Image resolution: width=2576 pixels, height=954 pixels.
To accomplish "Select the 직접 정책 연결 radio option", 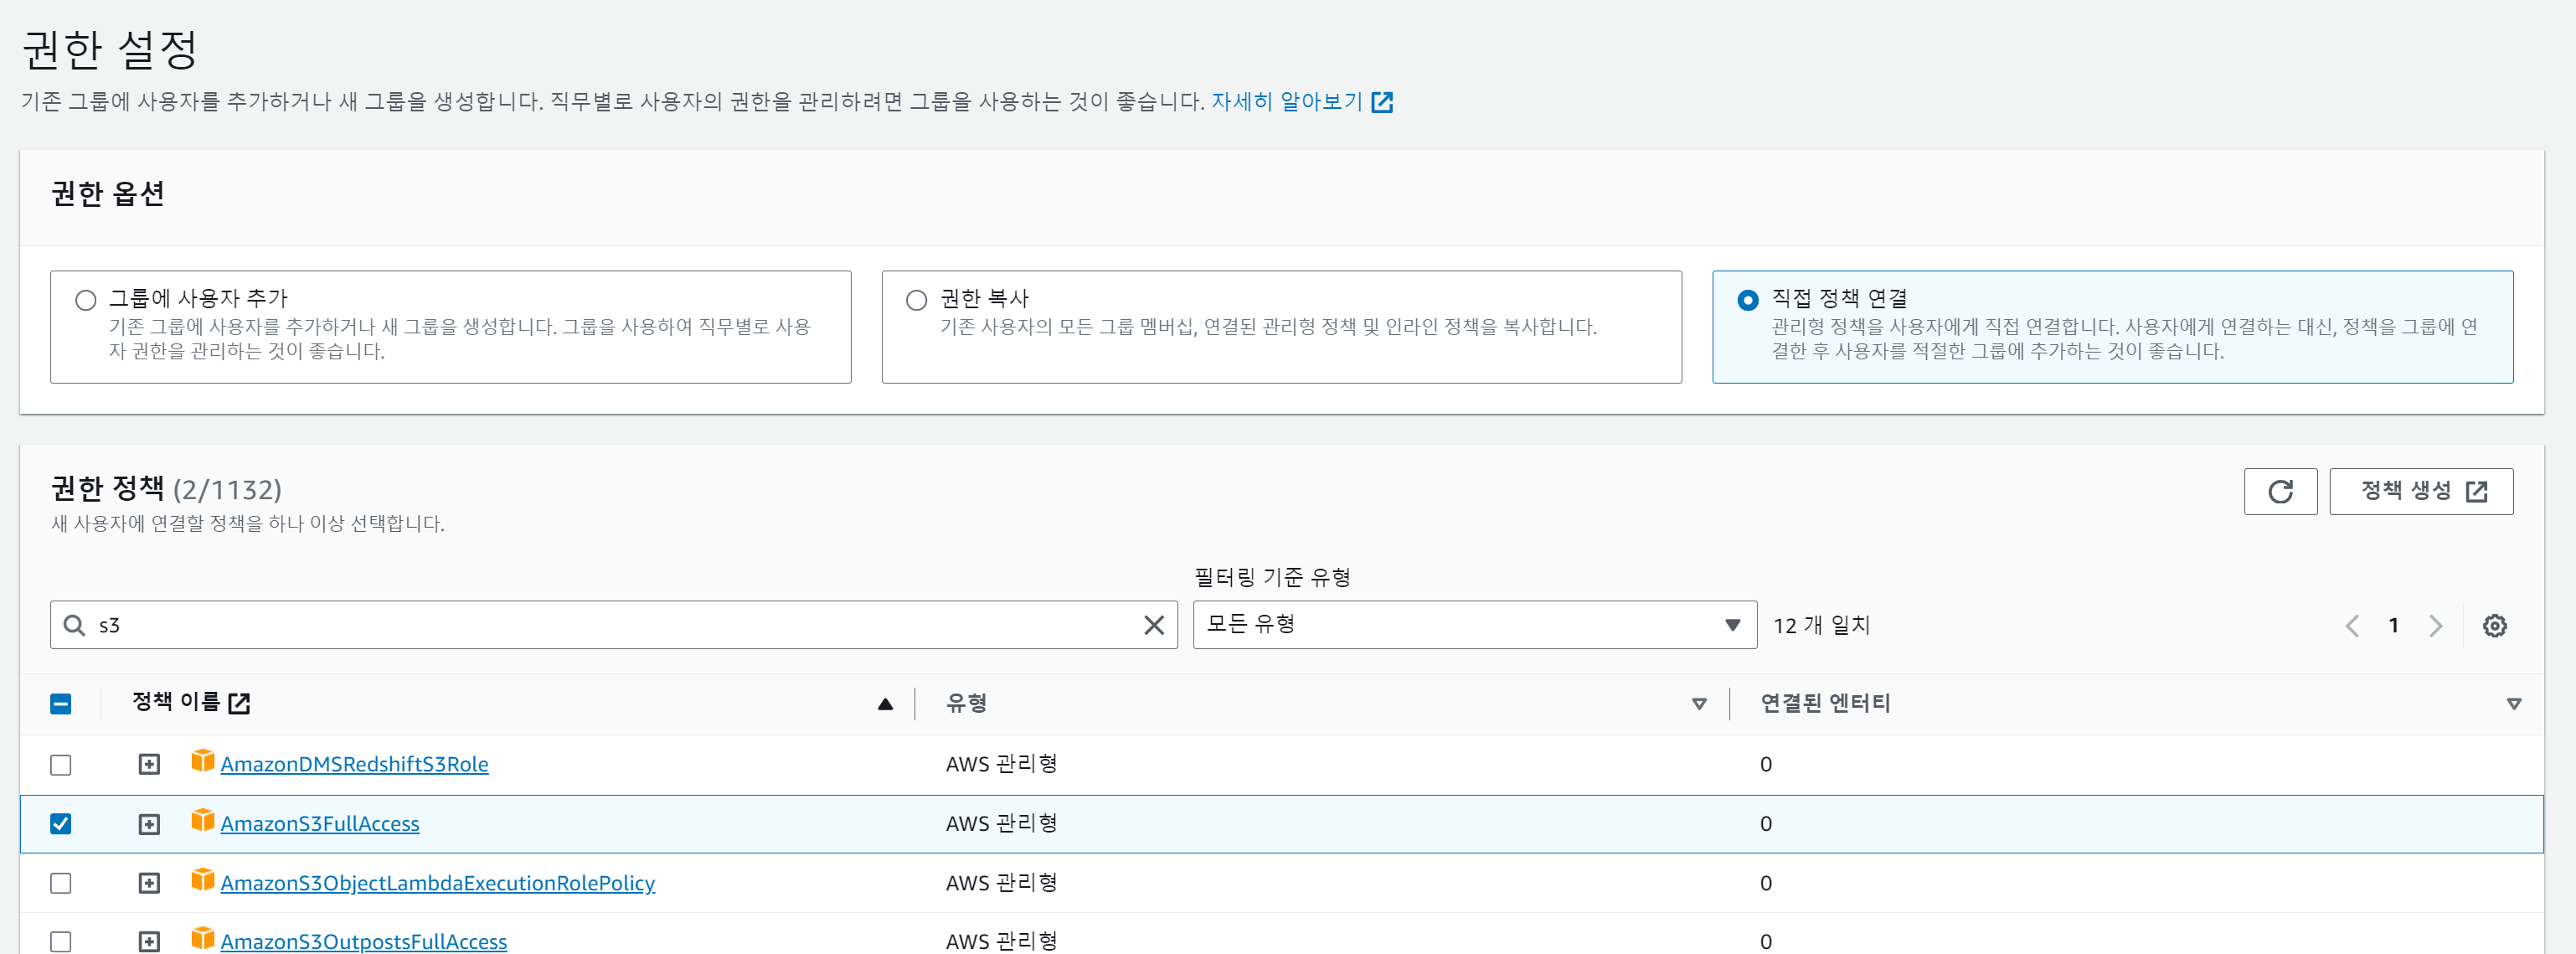I will [1747, 300].
